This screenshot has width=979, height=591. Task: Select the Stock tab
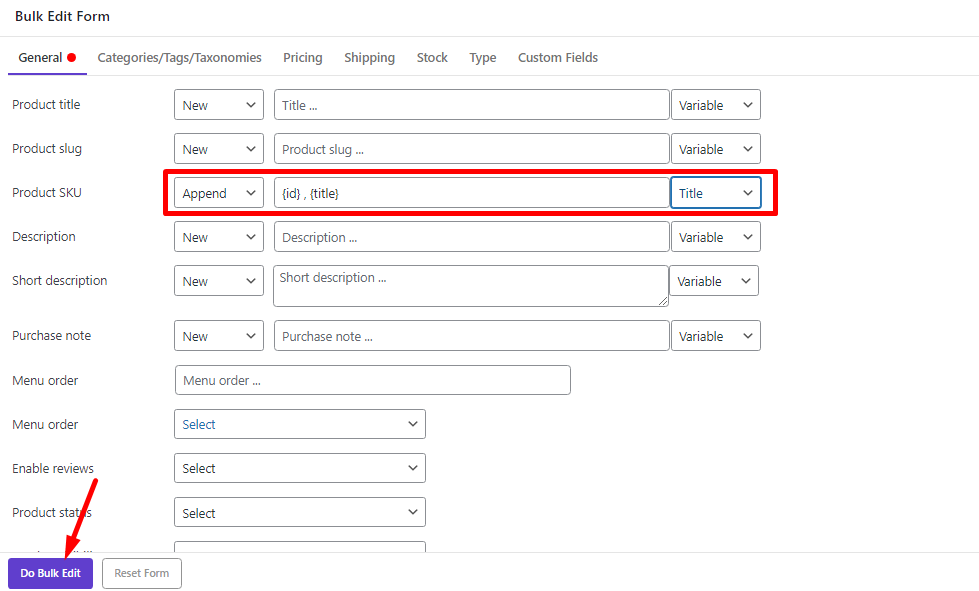[x=432, y=58]
